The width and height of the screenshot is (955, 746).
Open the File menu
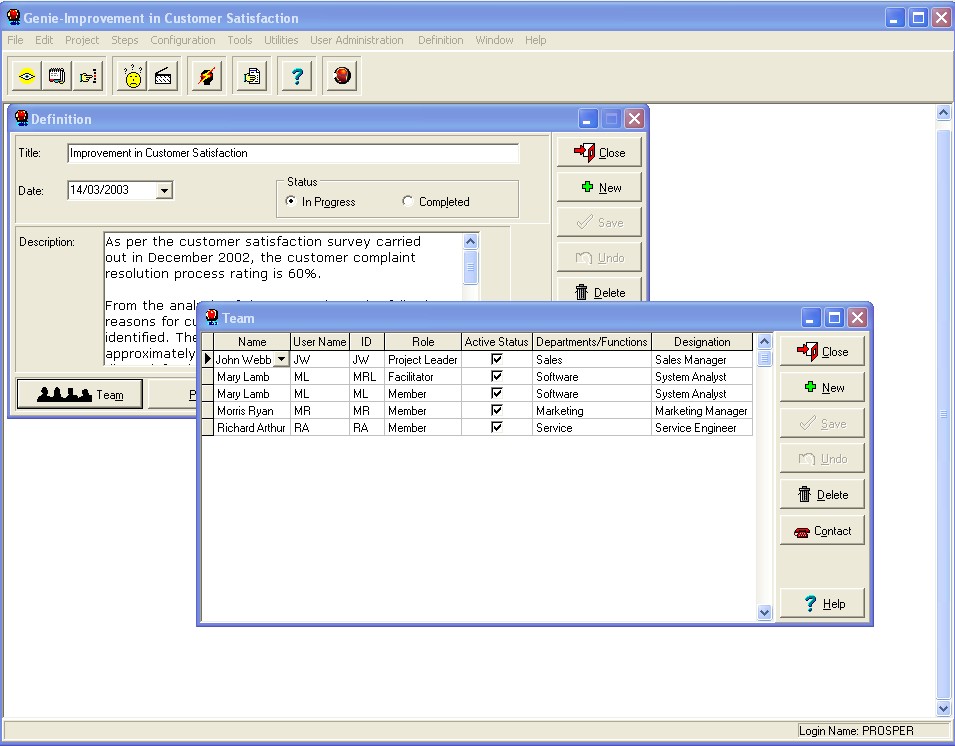[x=15, y=40]
